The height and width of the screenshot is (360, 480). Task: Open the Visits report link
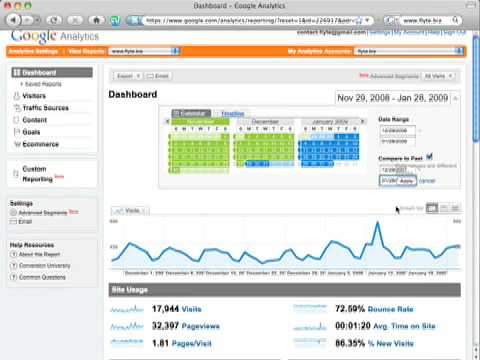click(191, 309)
